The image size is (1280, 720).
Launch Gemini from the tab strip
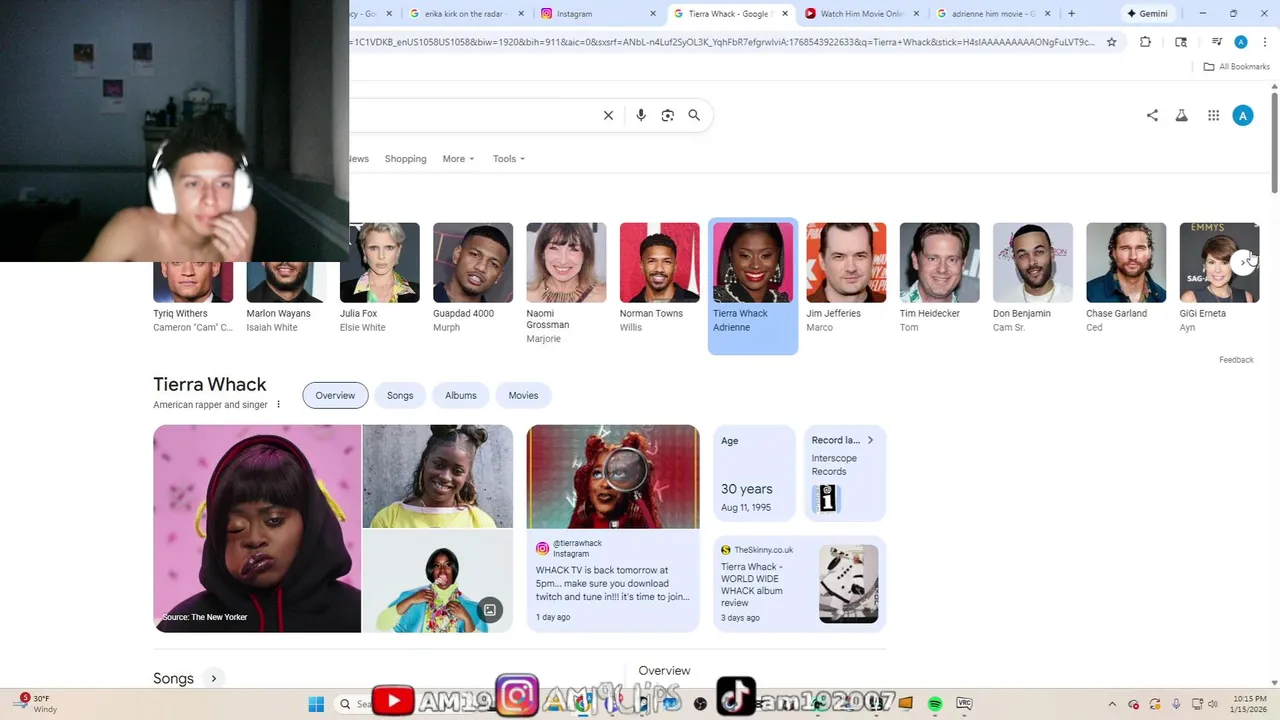coord(1147,14)
